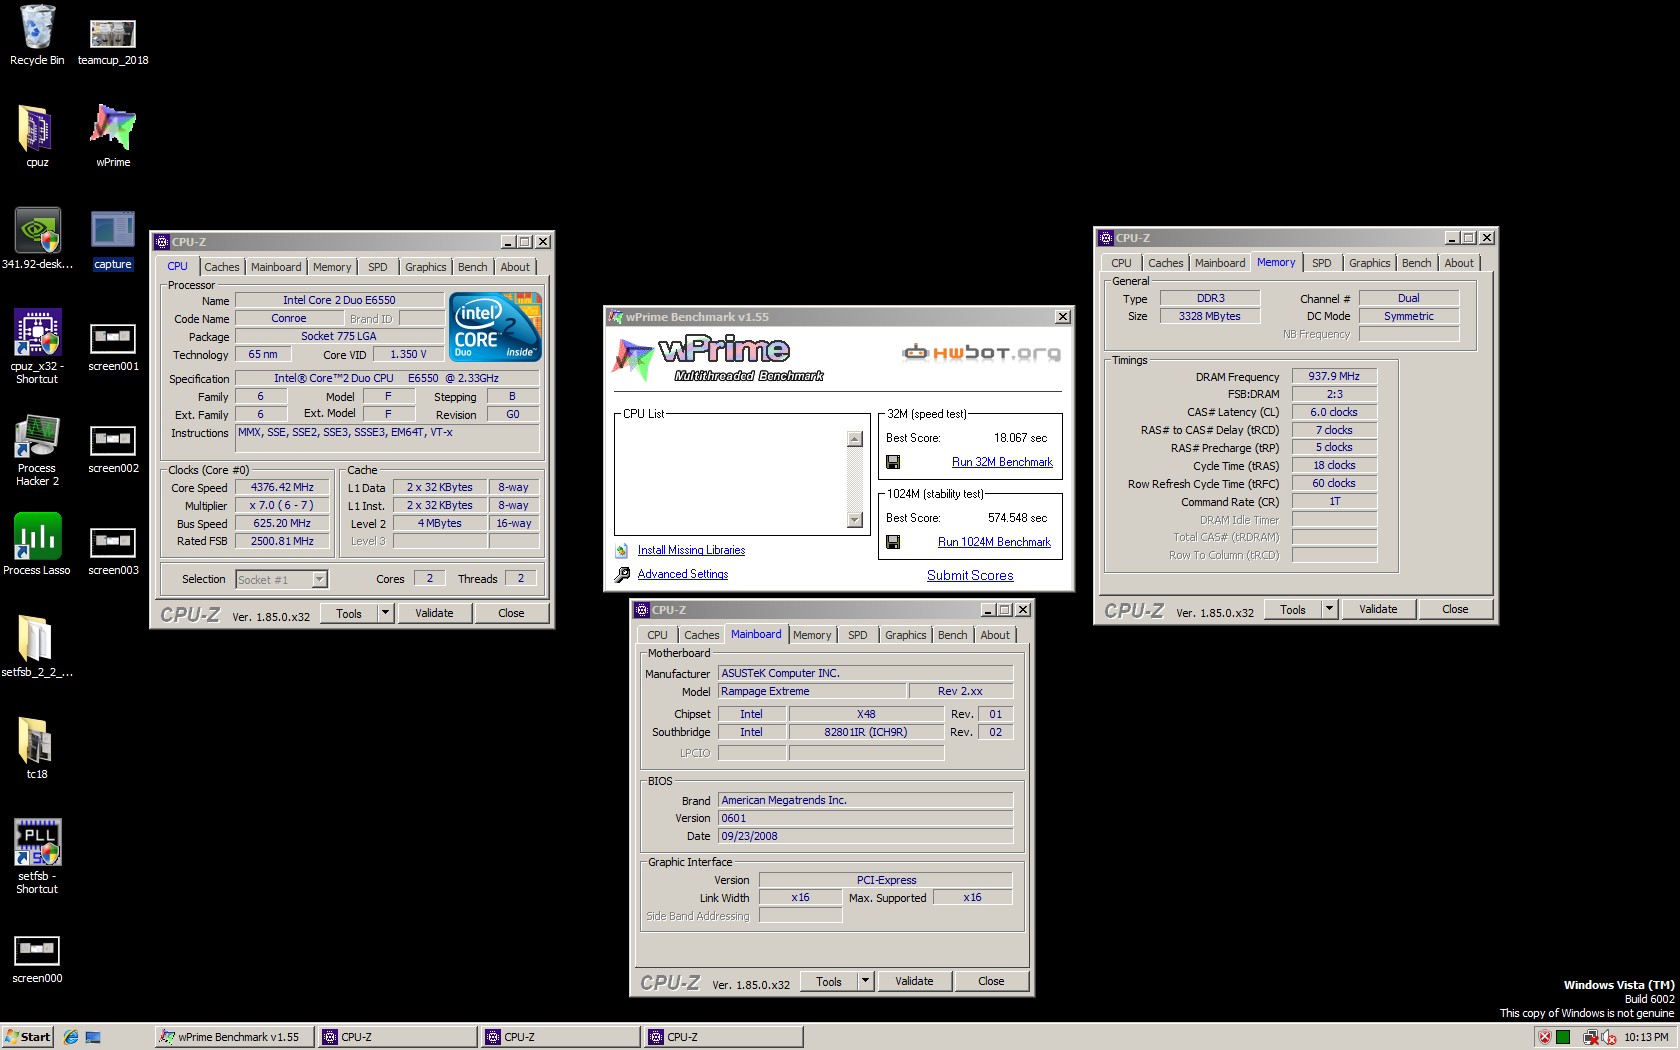Click the green square tray icon
This screenshot has width=1680, height=1050.
(x=1562, y=1037)
